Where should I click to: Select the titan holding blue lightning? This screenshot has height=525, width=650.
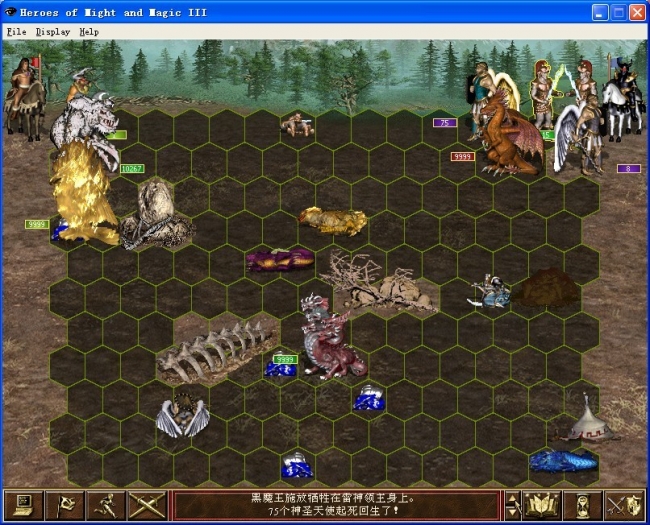(582, 83)
